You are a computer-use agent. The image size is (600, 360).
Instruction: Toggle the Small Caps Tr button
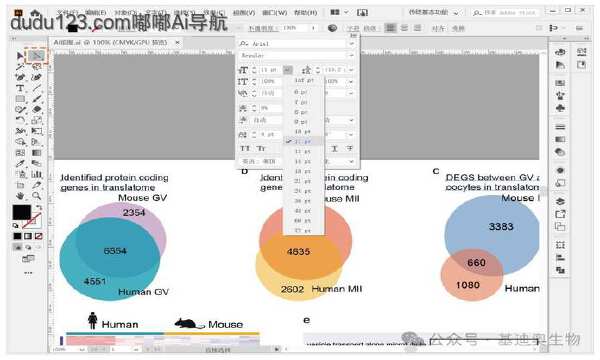261,148
